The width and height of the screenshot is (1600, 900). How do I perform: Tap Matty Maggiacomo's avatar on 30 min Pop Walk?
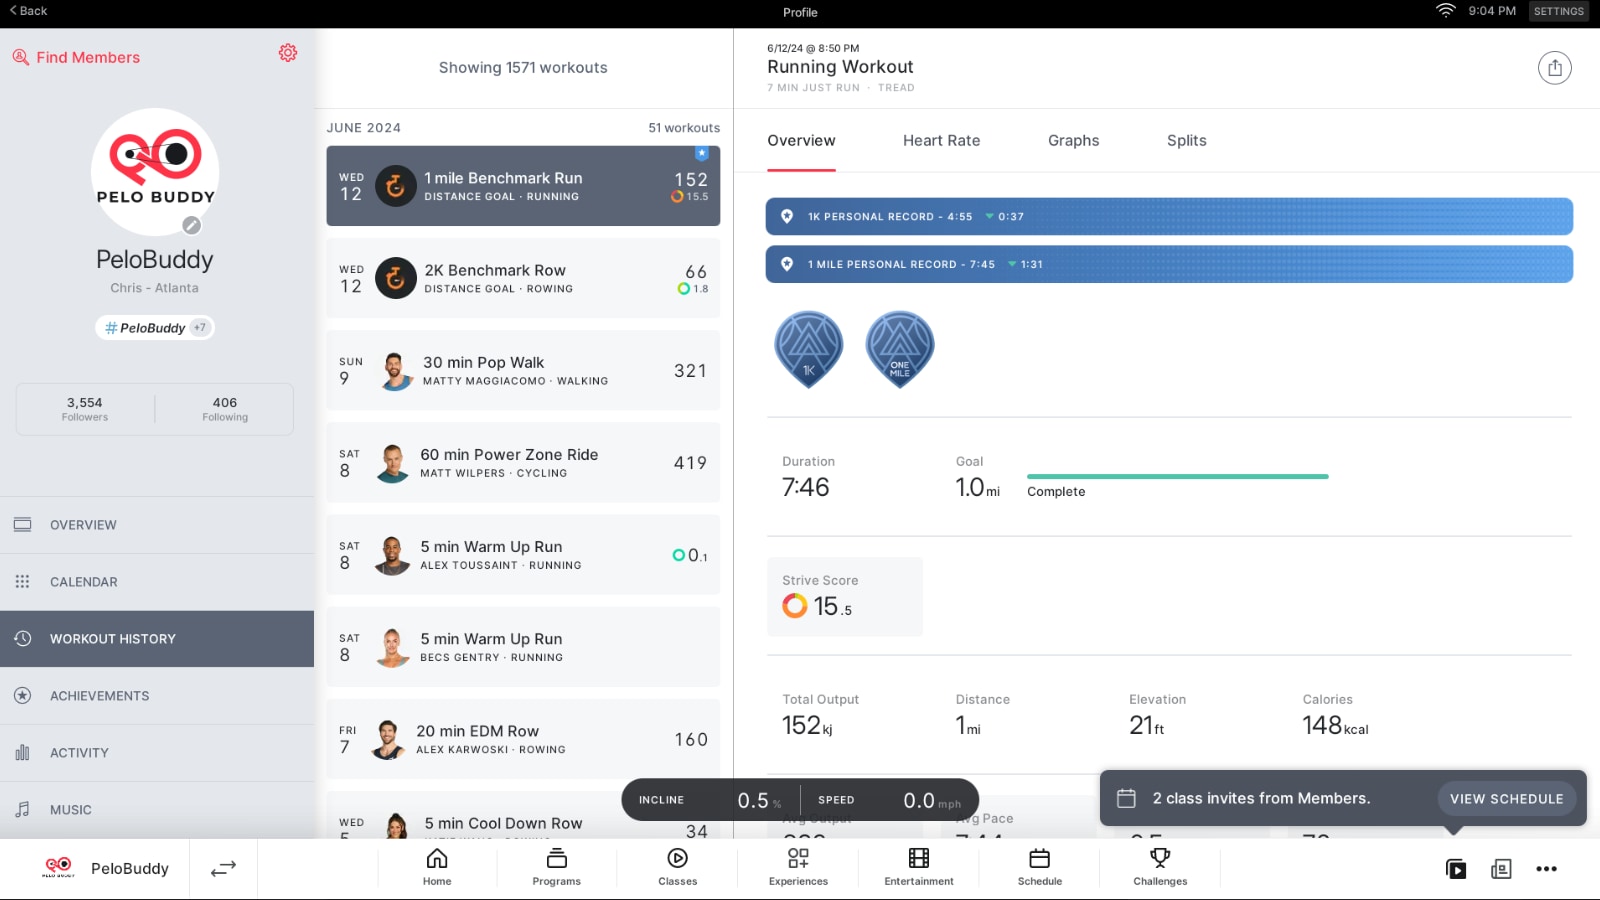tap(396, 371)
